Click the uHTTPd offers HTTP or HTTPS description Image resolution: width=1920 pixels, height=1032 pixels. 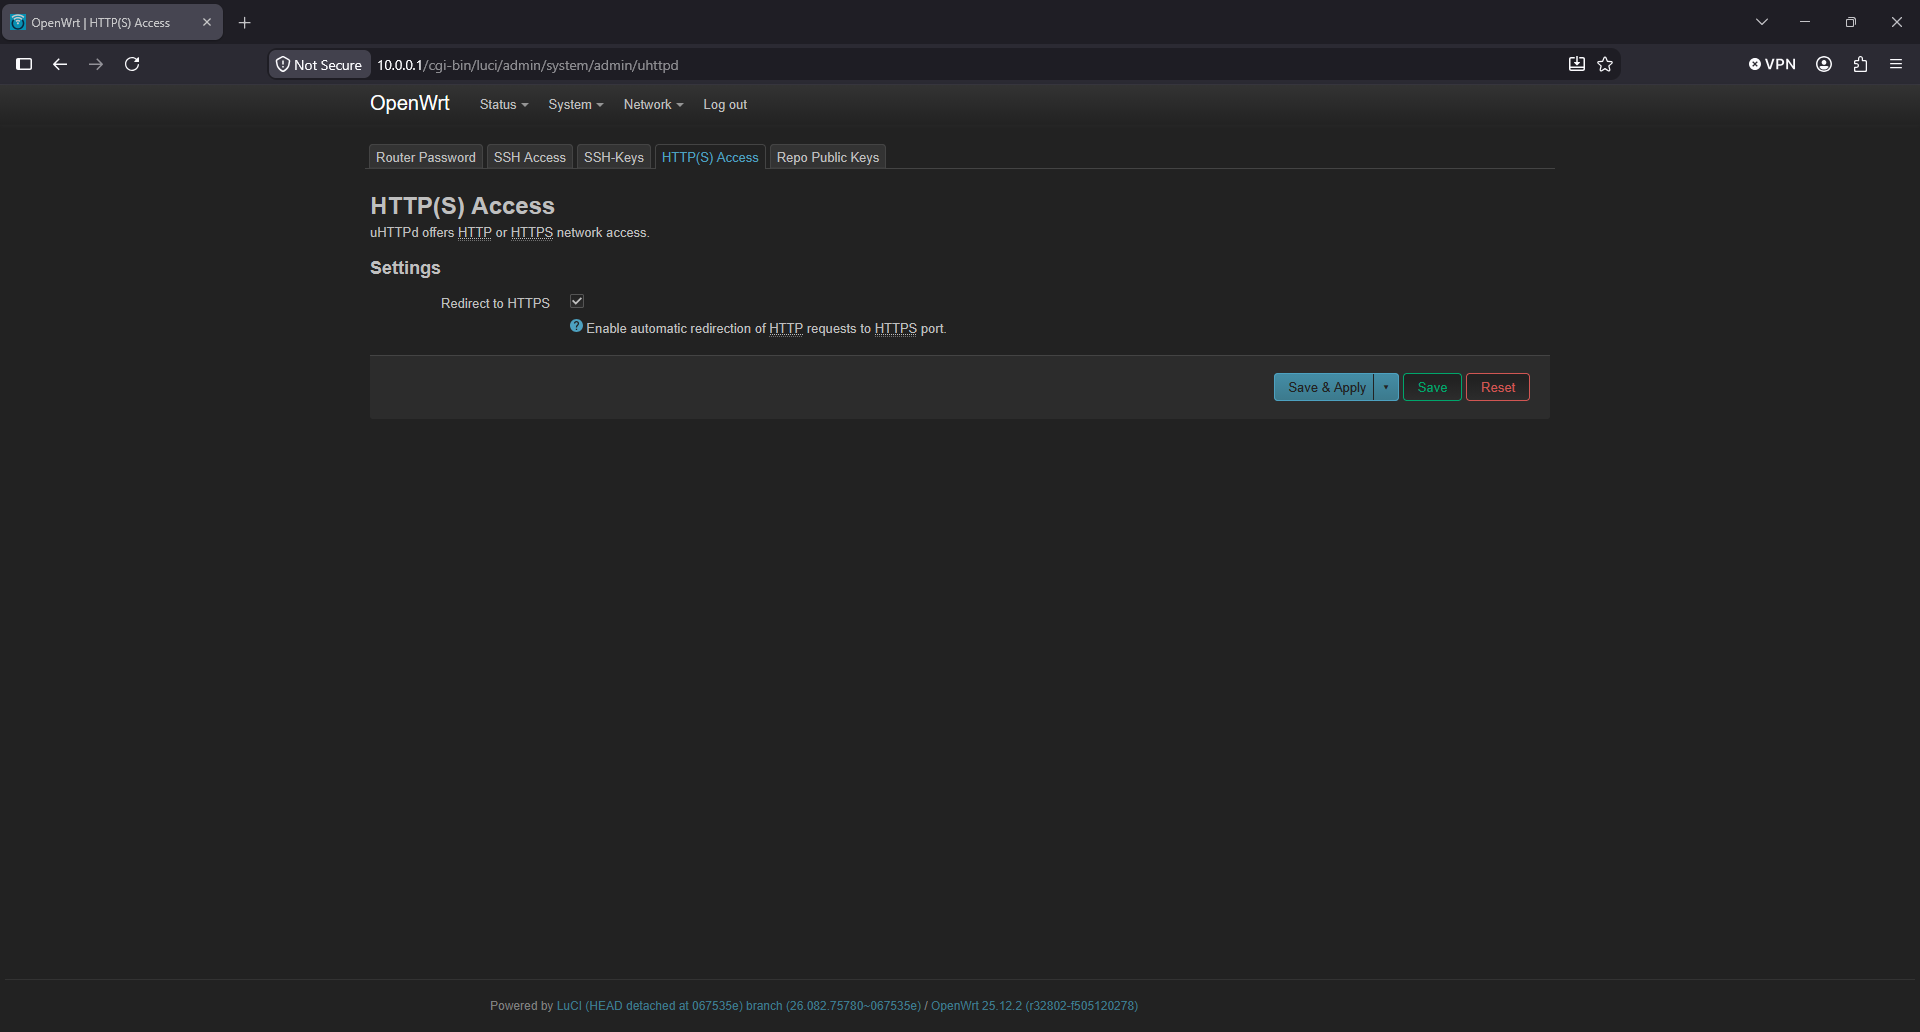pos(510,232)
